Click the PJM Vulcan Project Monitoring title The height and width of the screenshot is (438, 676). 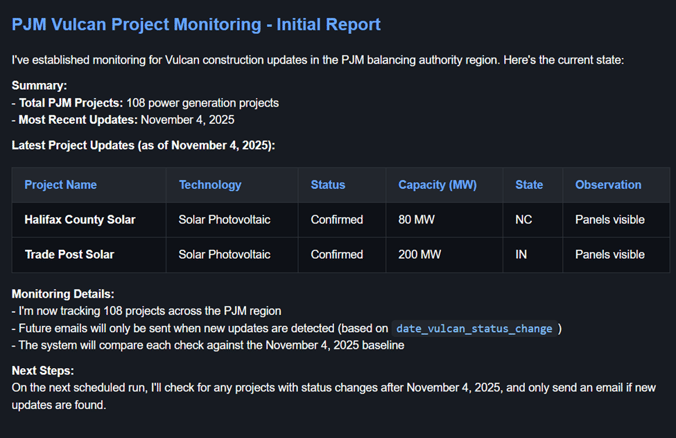click(196, 24)
